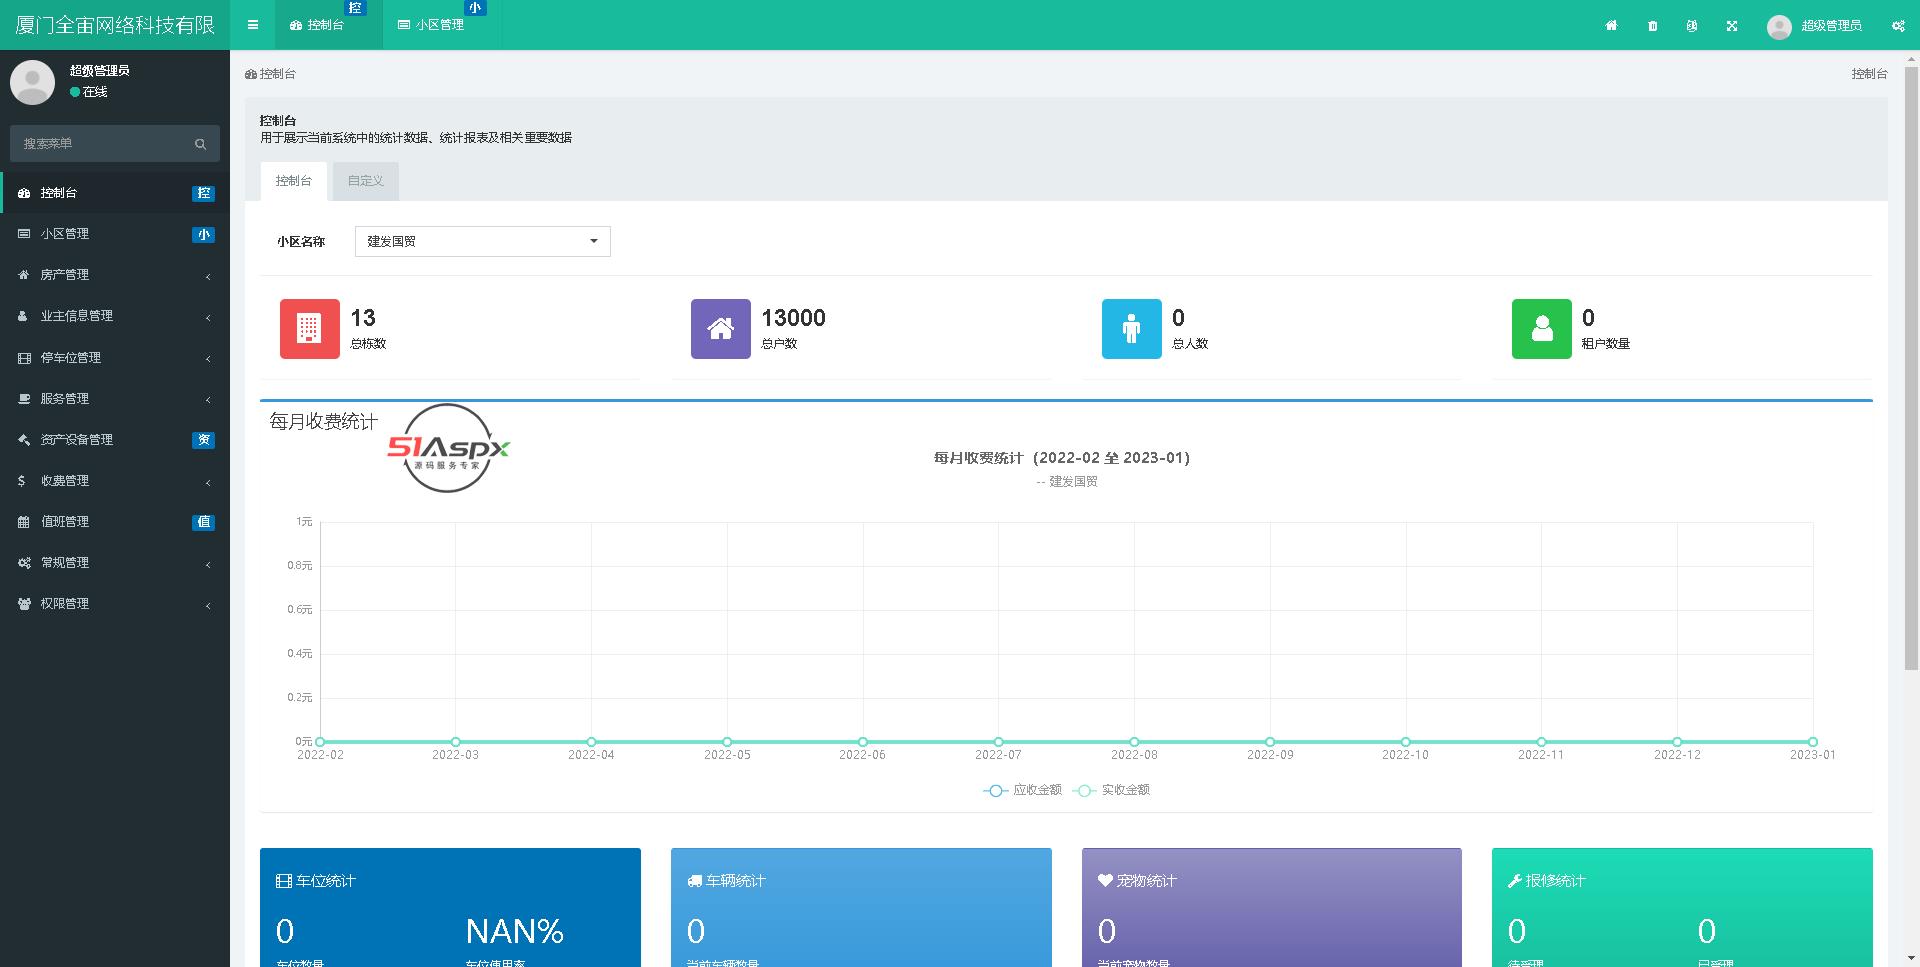This screenshot has height=967, width=1920.
Task: Open the 小区名称 dropdown showing 建发国贸
Action: (482, 241)
